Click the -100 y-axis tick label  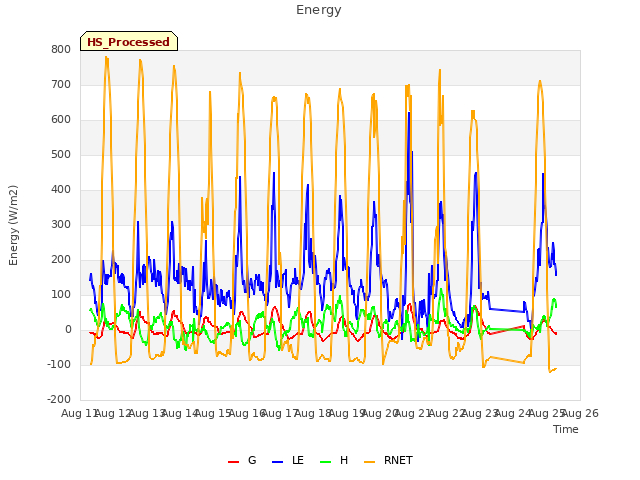point(59,364)
